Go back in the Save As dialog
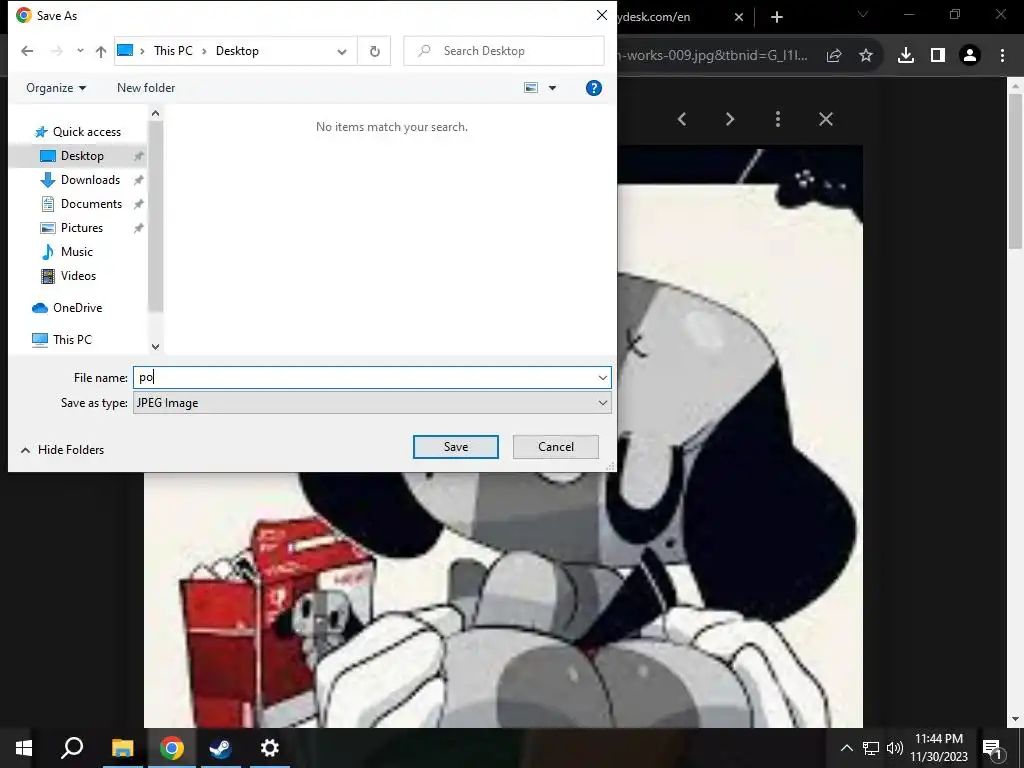The height and width of the screenshot is (768, 1024). click(x=27, y=51)
